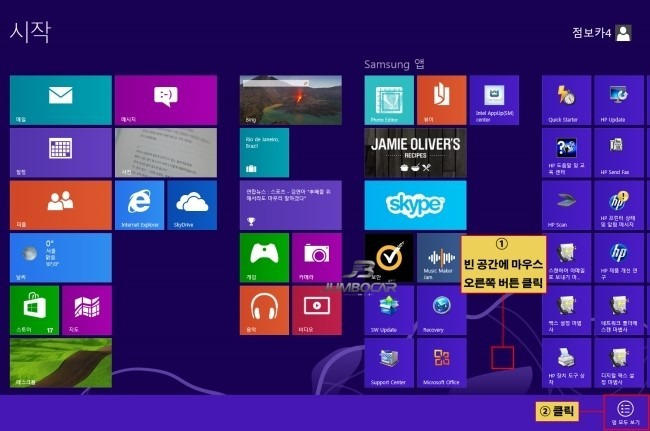
Task: Open HP device toolbox printer tile
Action: coord(567,363)
